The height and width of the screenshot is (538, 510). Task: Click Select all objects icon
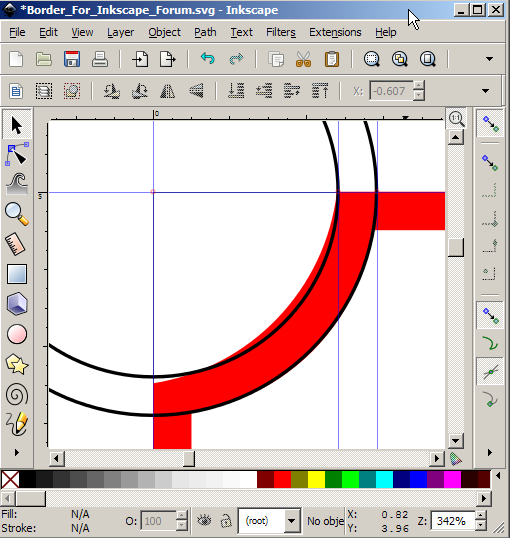click(x=16, y=91)
